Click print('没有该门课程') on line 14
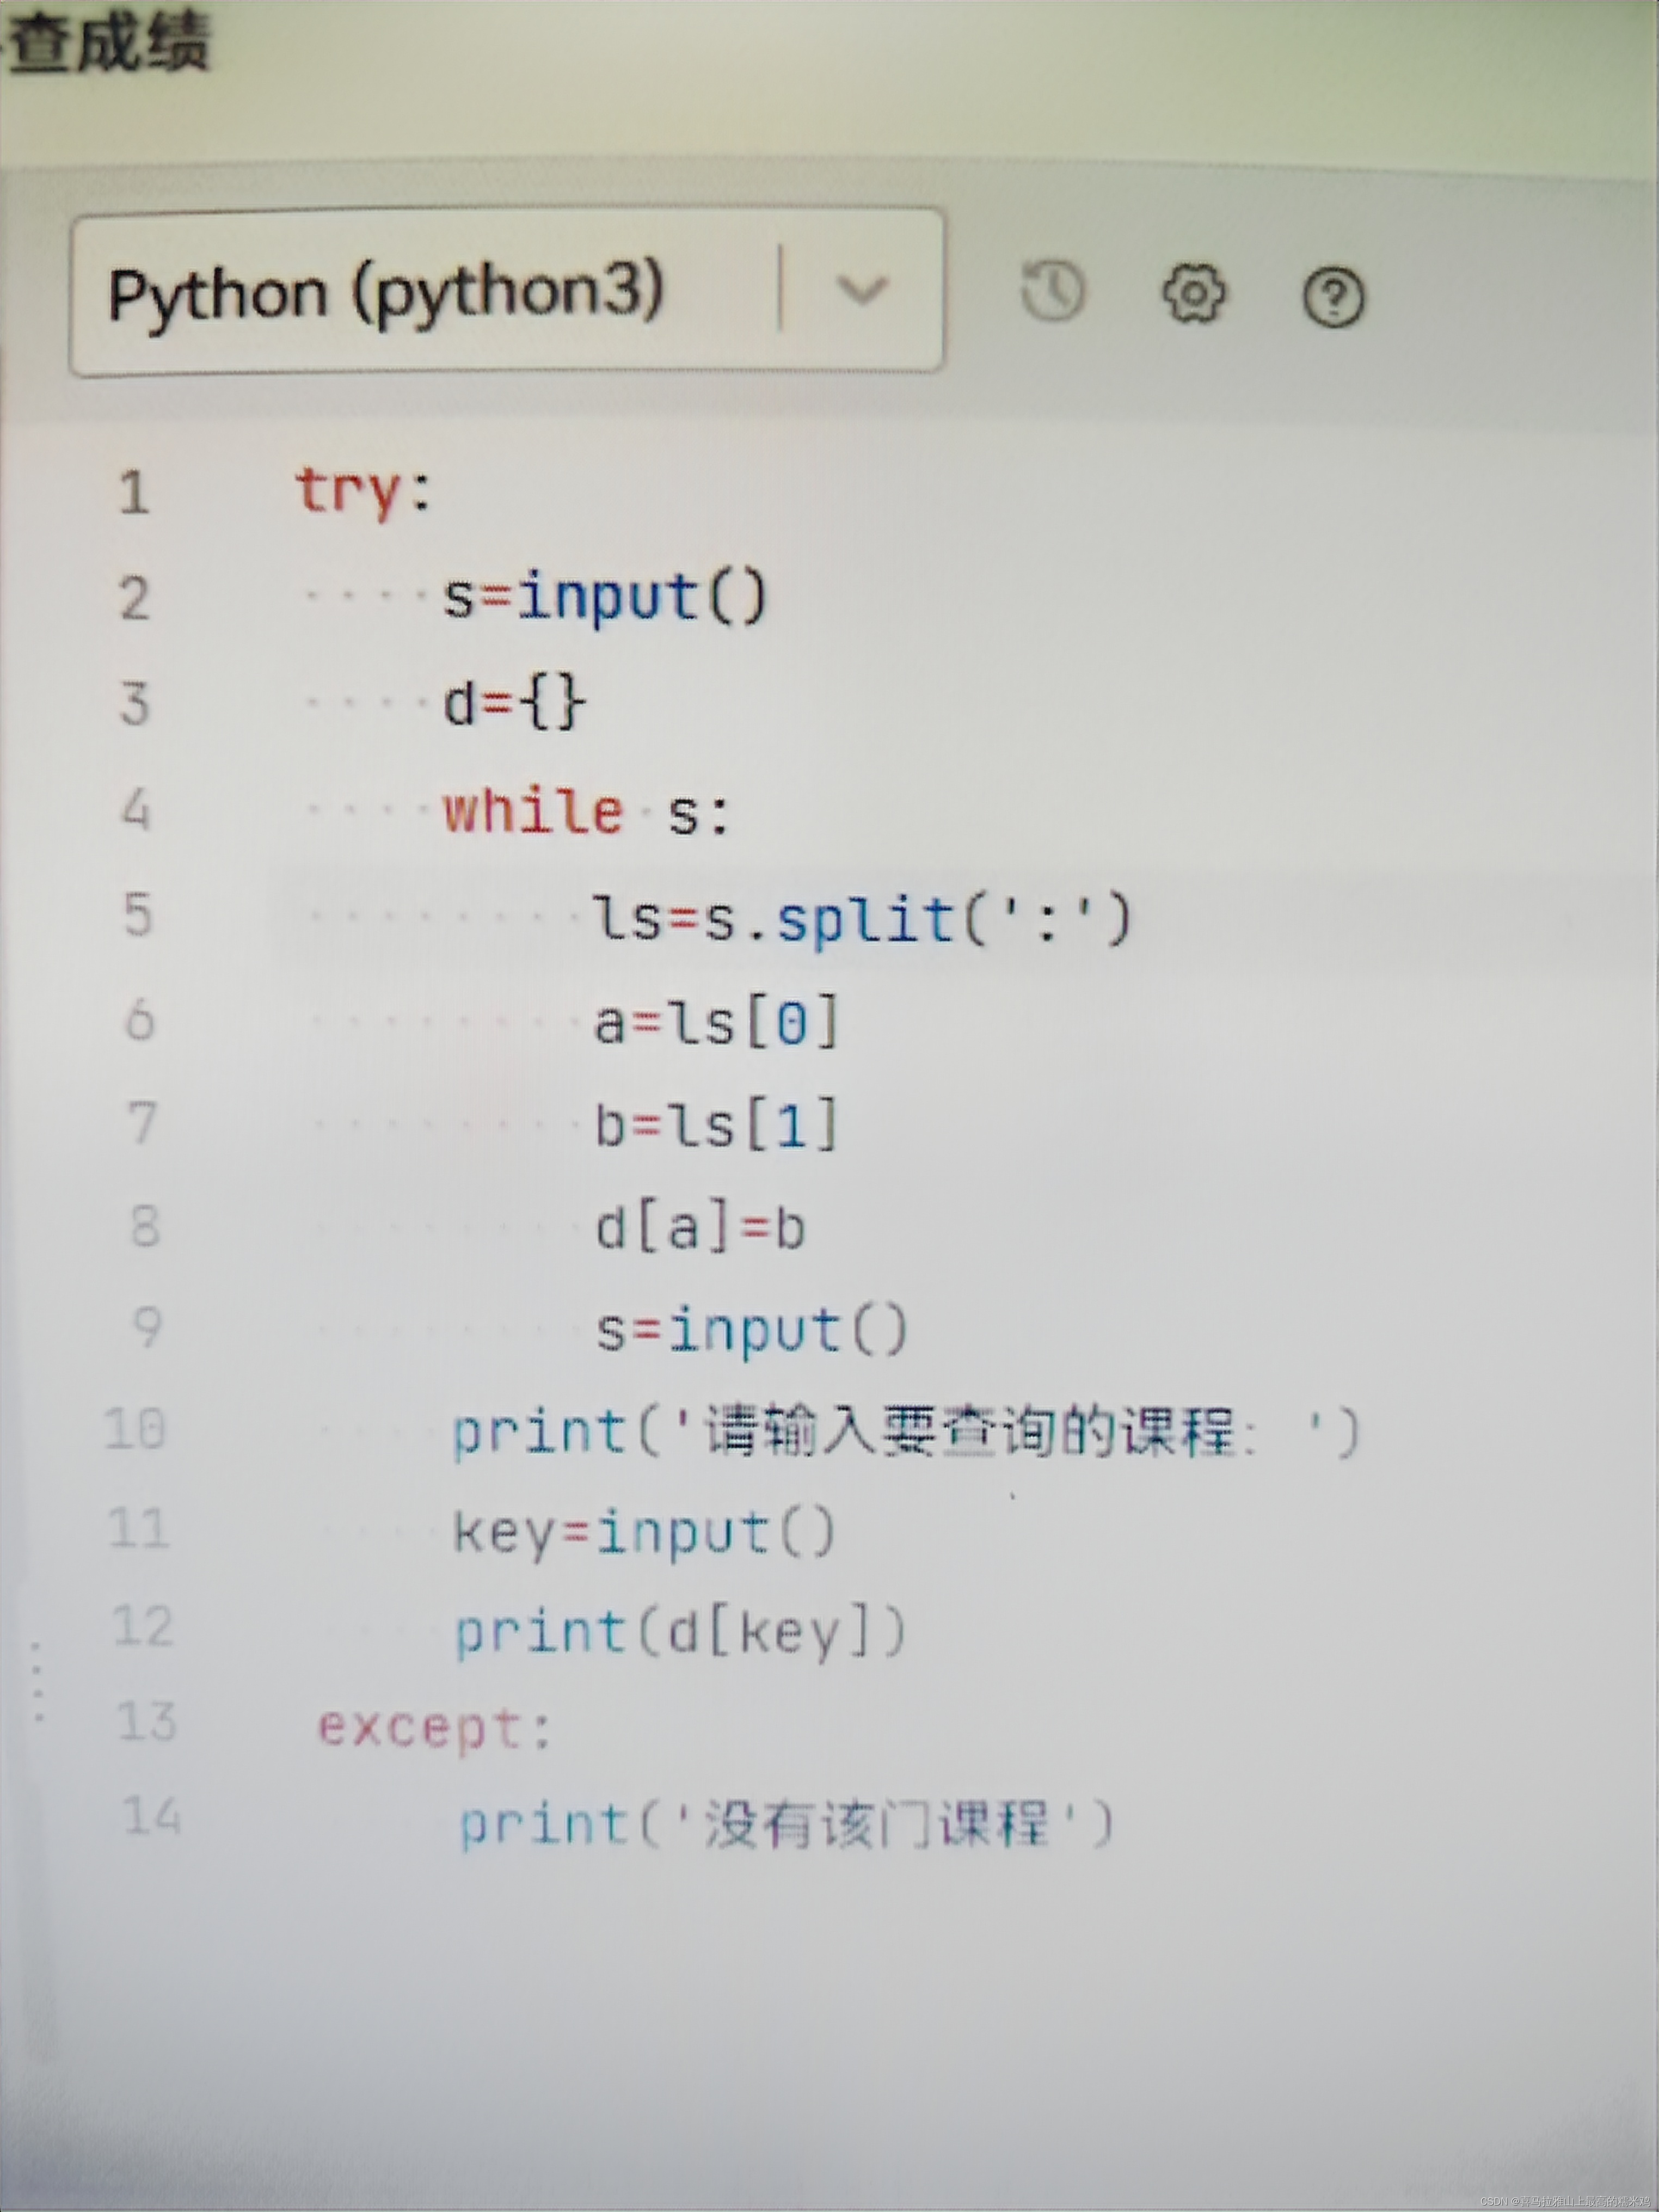 coord(786,1824)
